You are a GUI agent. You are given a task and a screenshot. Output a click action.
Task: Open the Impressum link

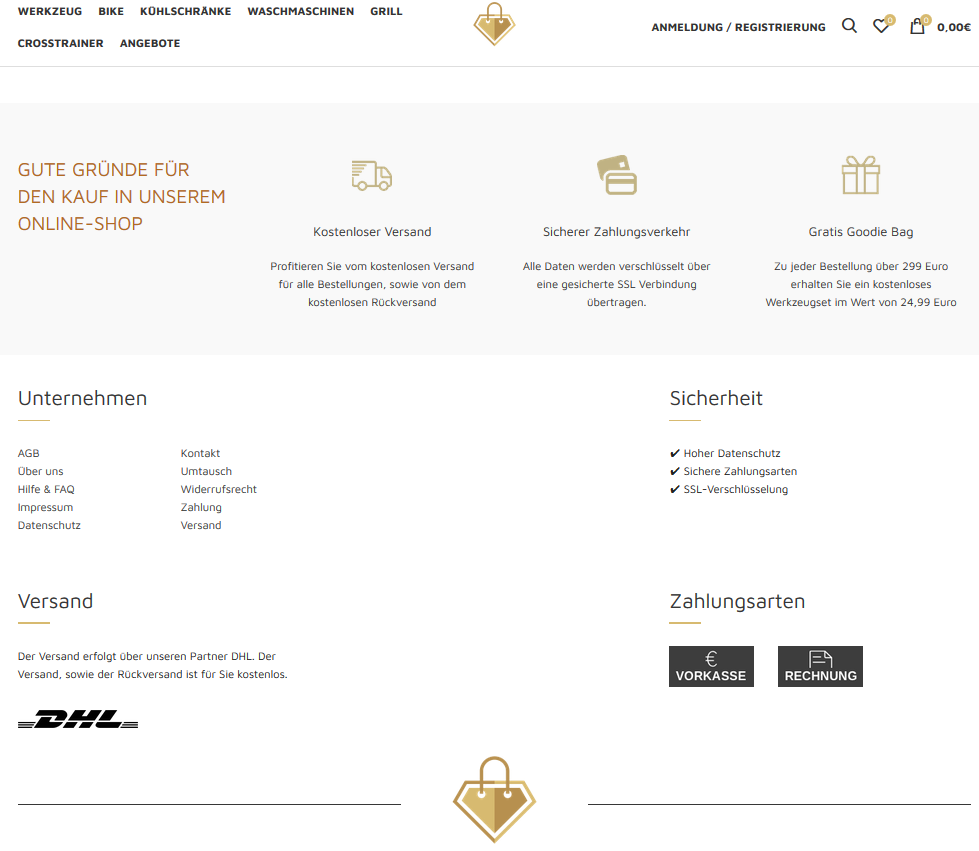pyautogui.click(x=46, y=508)
